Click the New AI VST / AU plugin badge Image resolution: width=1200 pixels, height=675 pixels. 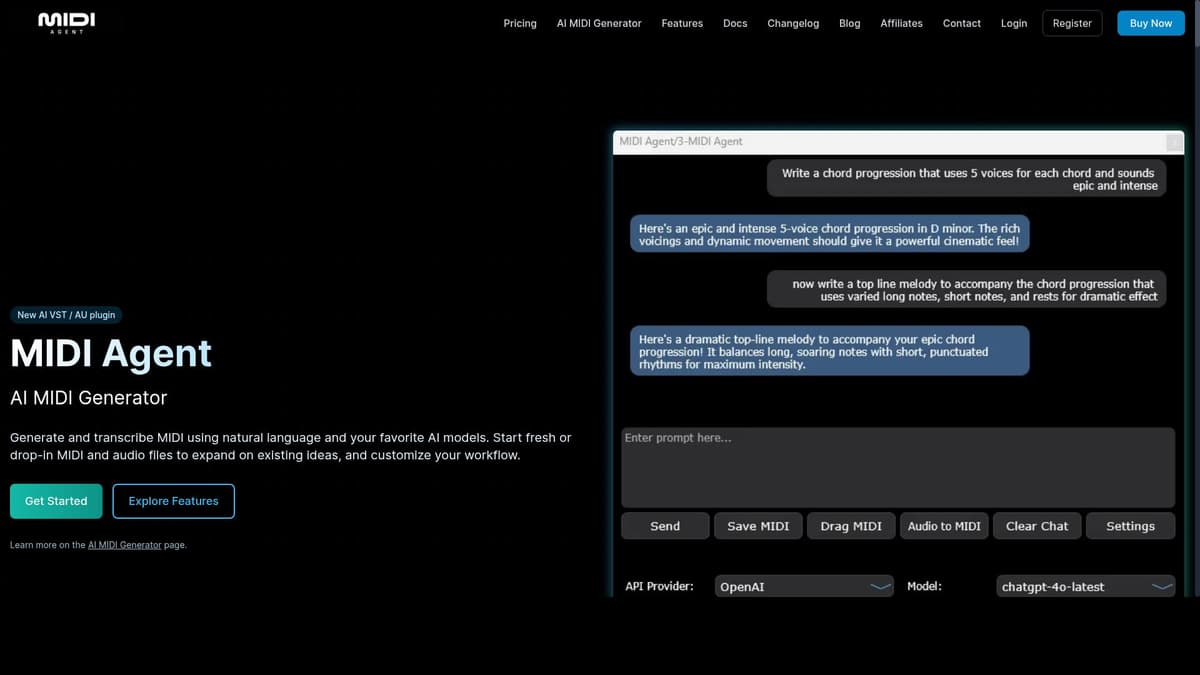pyautogui.click(x=67, y=315)
